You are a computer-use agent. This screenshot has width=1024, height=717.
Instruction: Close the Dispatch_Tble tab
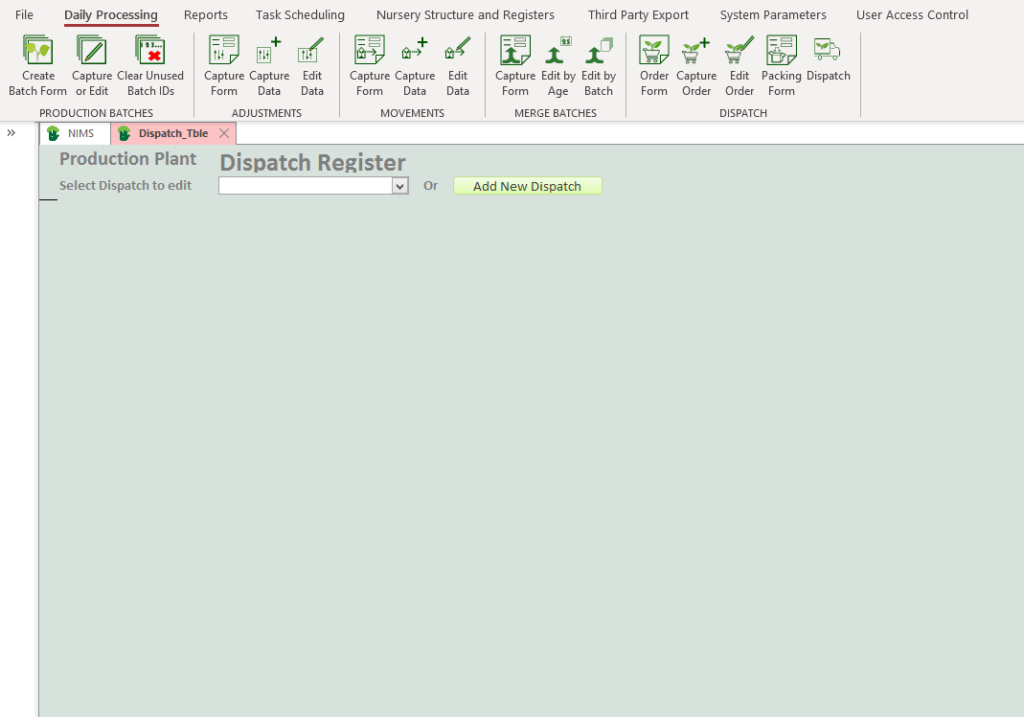pos(224,134)
